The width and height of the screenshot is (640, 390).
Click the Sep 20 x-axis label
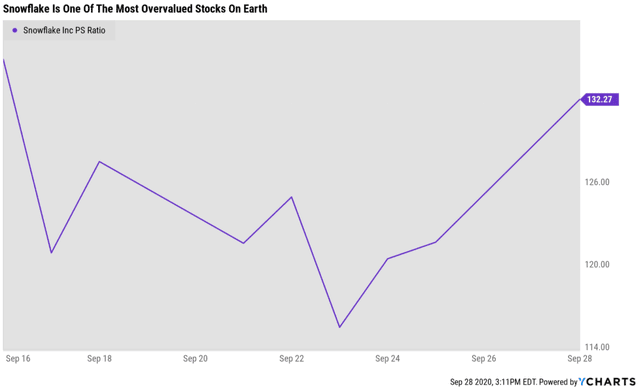pyautogui.click(x=195, y=359)
